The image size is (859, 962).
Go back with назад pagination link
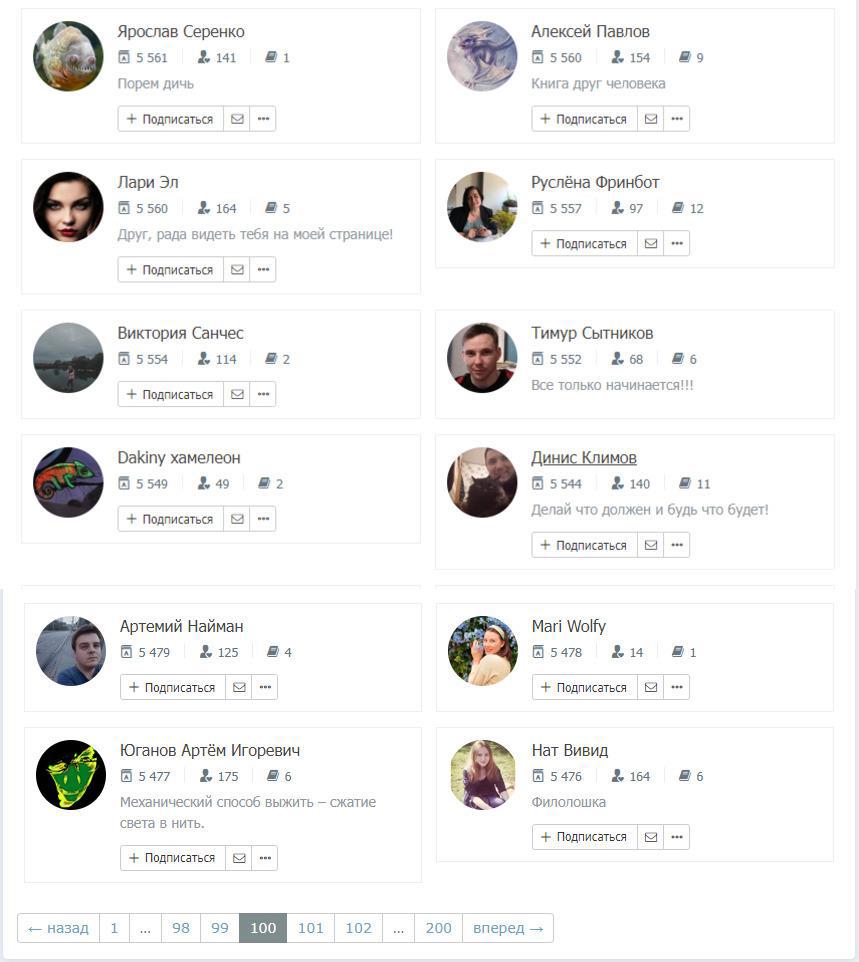click(x=58, y=928)
